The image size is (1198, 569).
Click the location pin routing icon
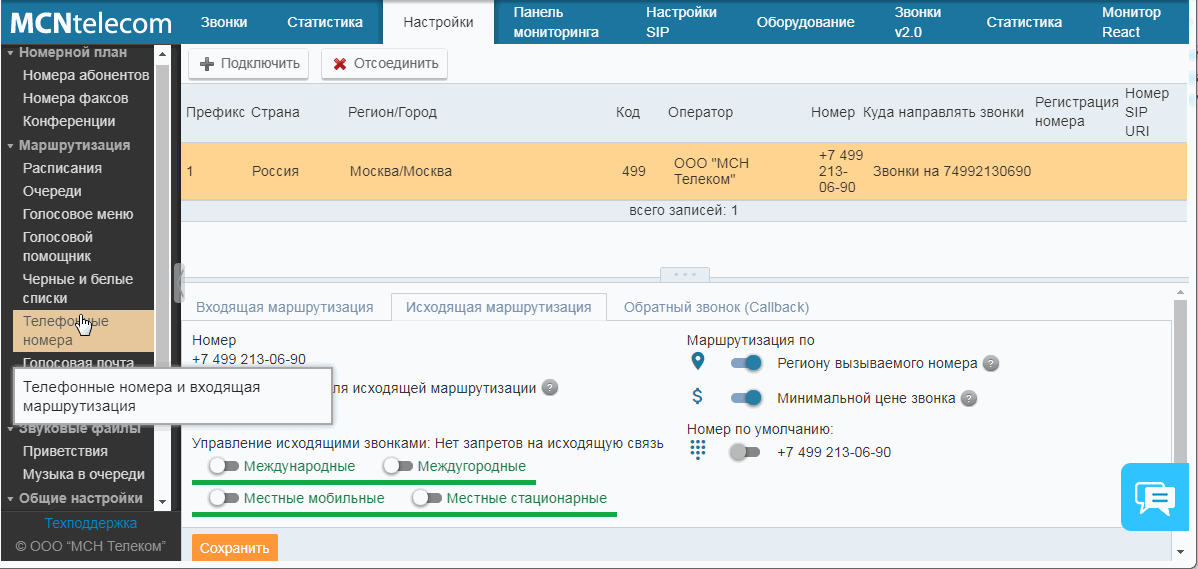698,362
